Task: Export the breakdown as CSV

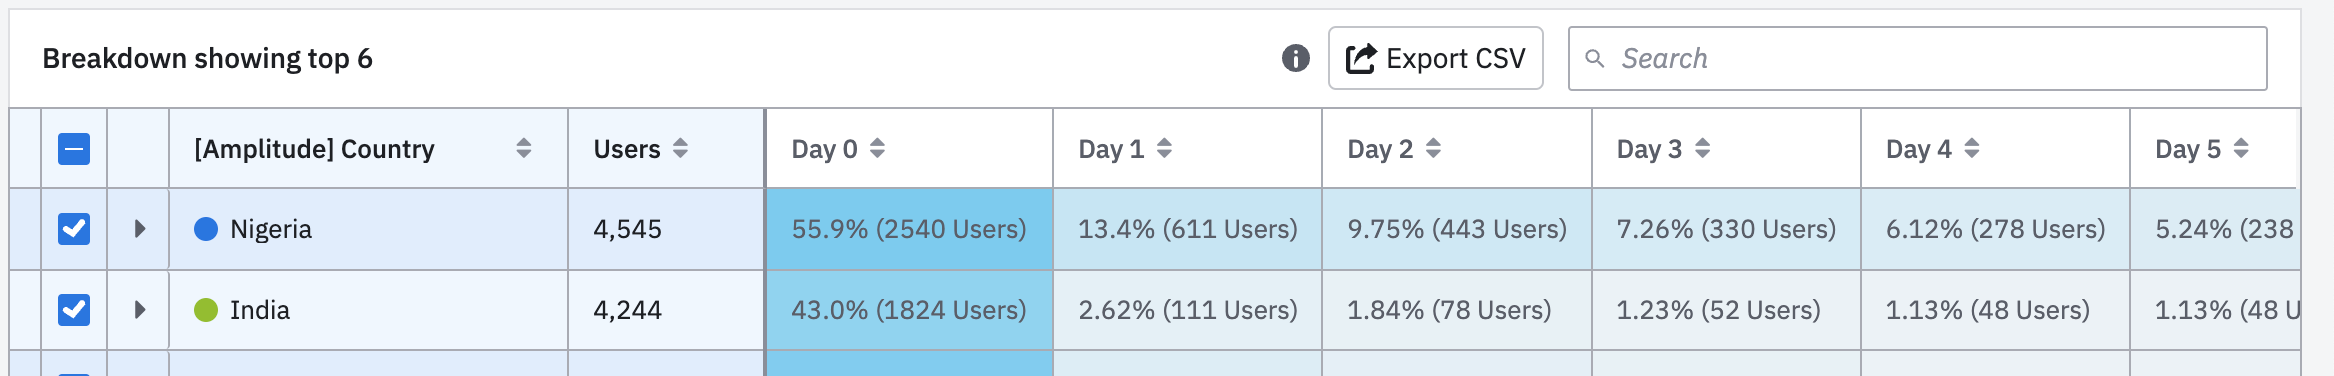Action: pos(1435,58)
